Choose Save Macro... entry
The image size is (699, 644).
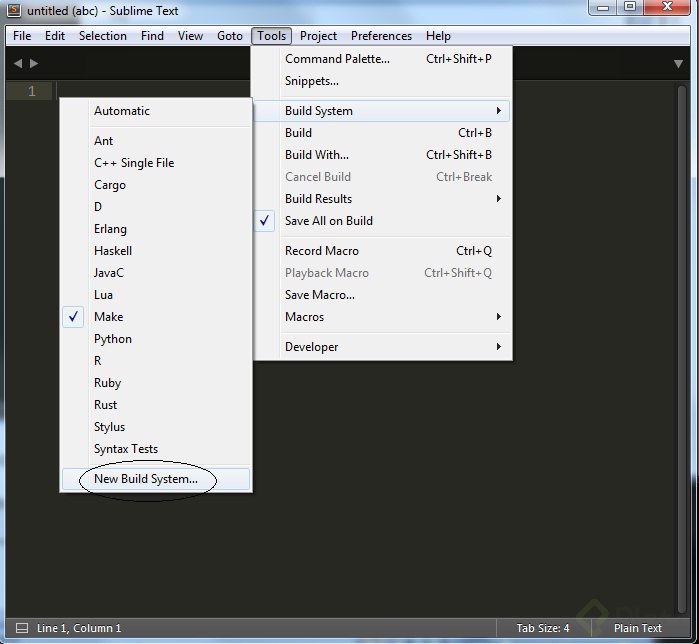382,295
